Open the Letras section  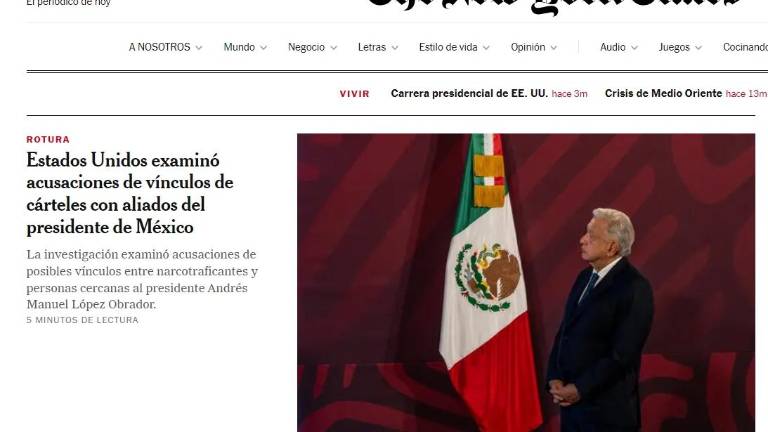tap(372, 48)
